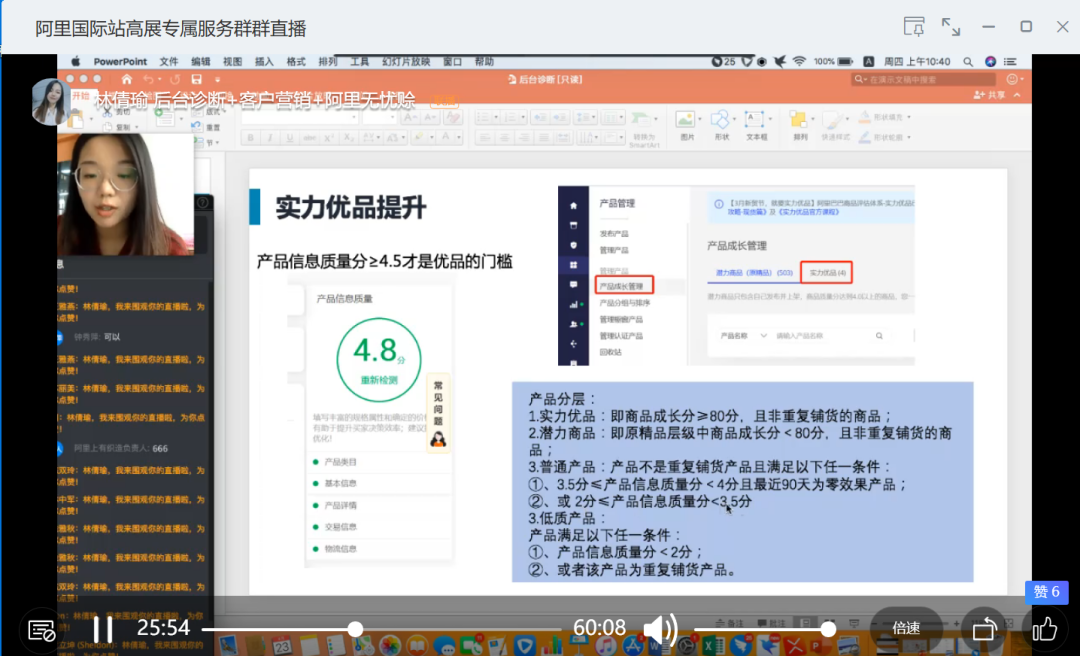Viewport: 1080px width, 656px height.
Task: Open the 帮助 menu
Action: [484, 62]
